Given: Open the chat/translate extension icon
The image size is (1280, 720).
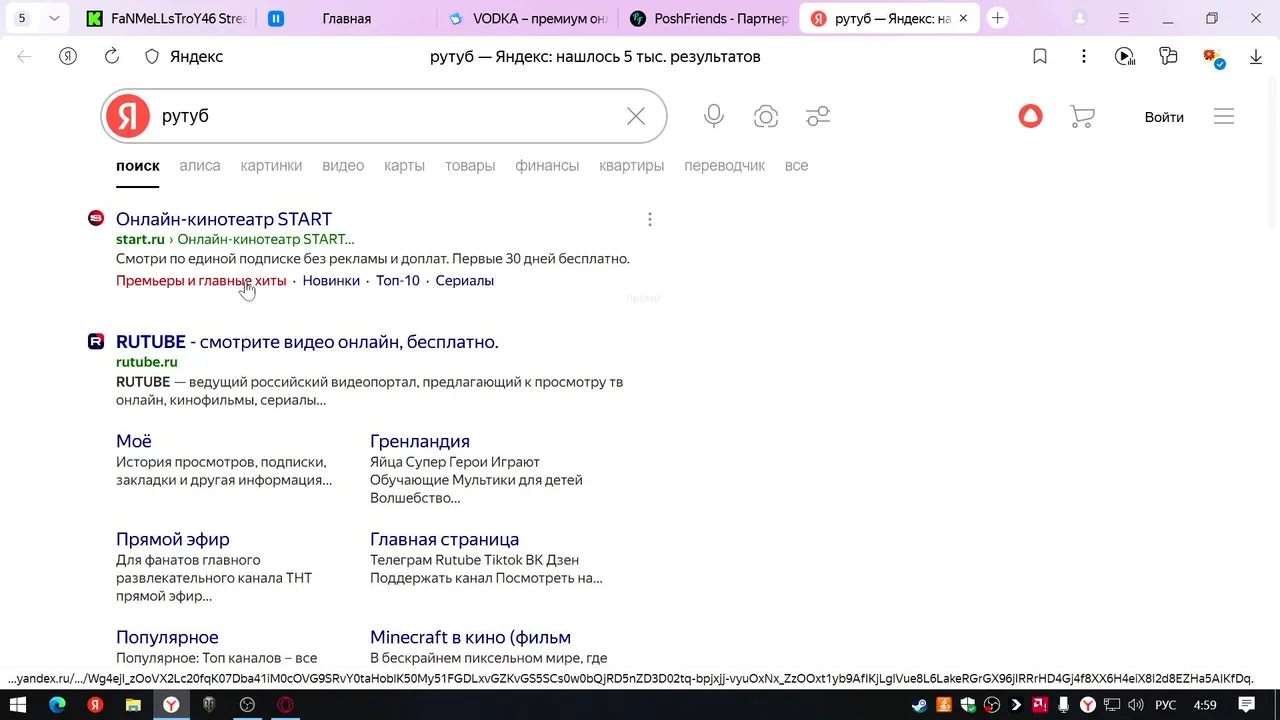Looking at the screenshot, I should (1168, 57).
